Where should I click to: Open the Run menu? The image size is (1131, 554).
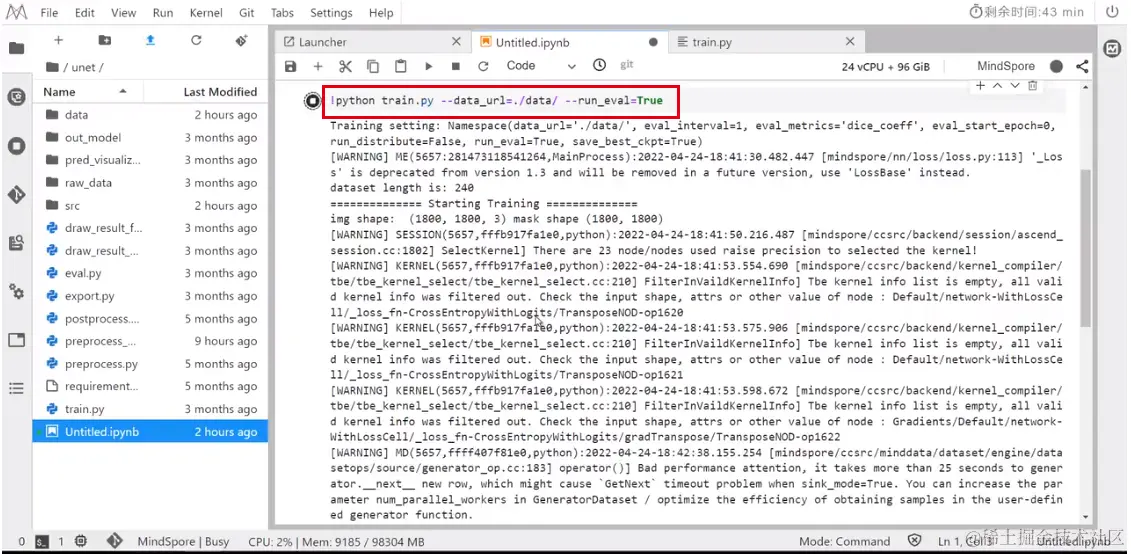tap(163, 13)
